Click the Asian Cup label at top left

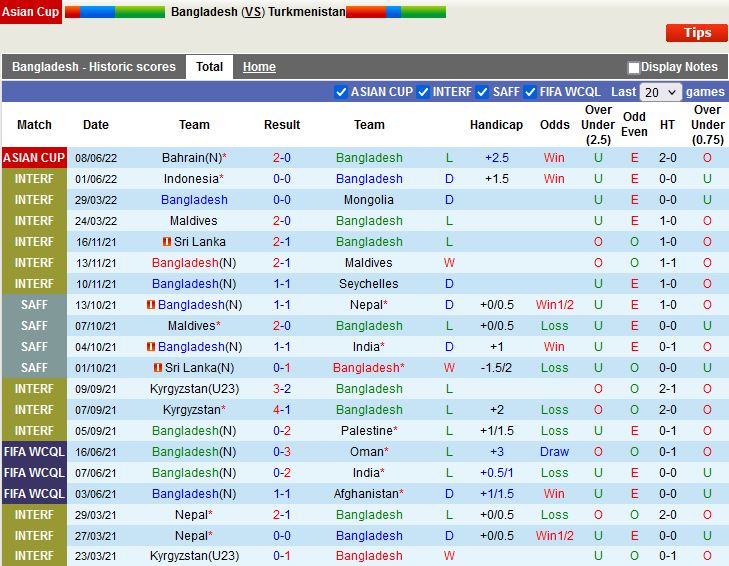[30, 12]
